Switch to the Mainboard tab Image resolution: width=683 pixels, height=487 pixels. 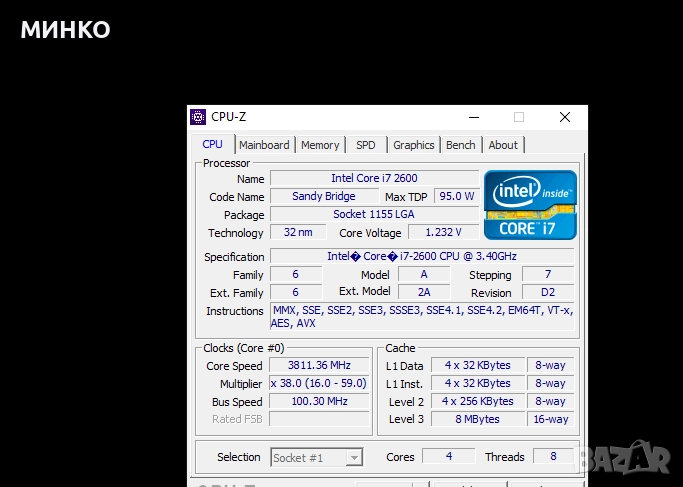click(x=264, y=145)
